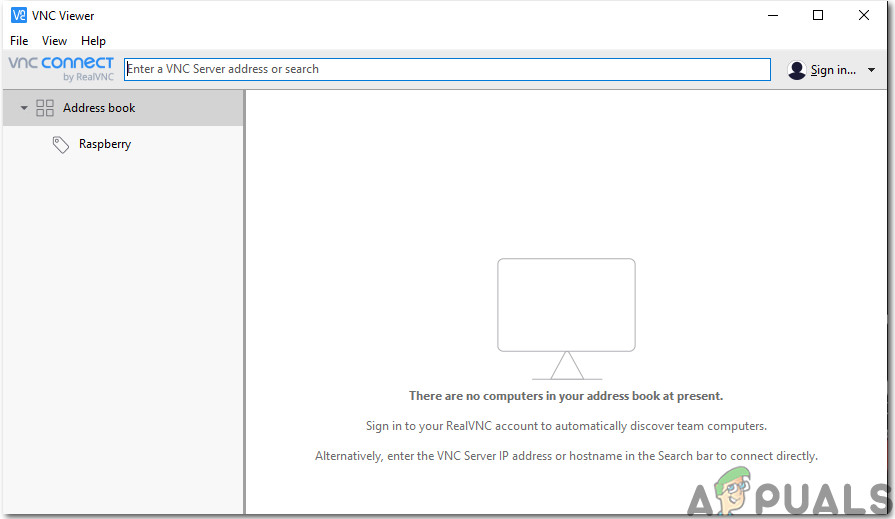
Task: Open the File menu
Action: tap(19, 41)
